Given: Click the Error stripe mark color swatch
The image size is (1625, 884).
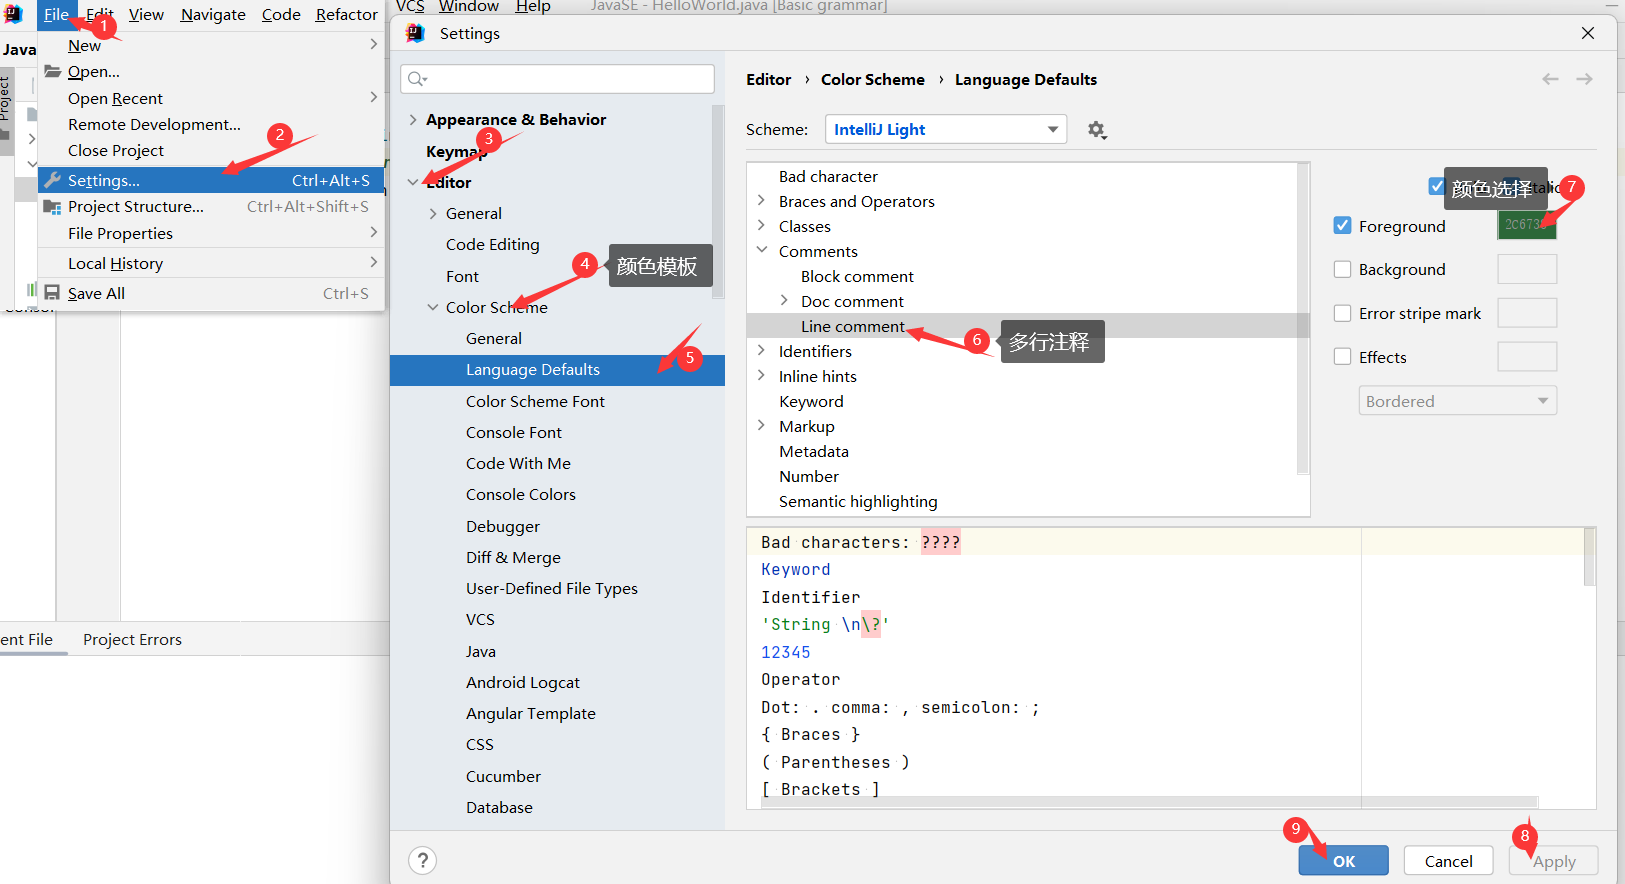Looking at the screenshot, I should [x=1526, y=313].
